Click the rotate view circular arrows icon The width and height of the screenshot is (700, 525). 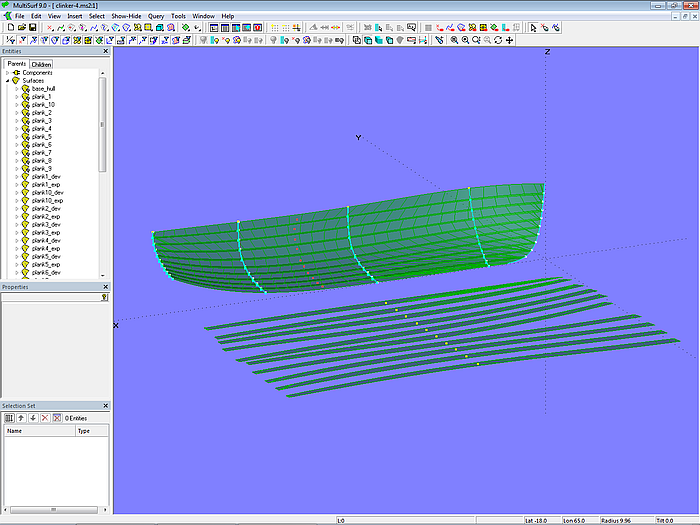[x=498, y=40]
